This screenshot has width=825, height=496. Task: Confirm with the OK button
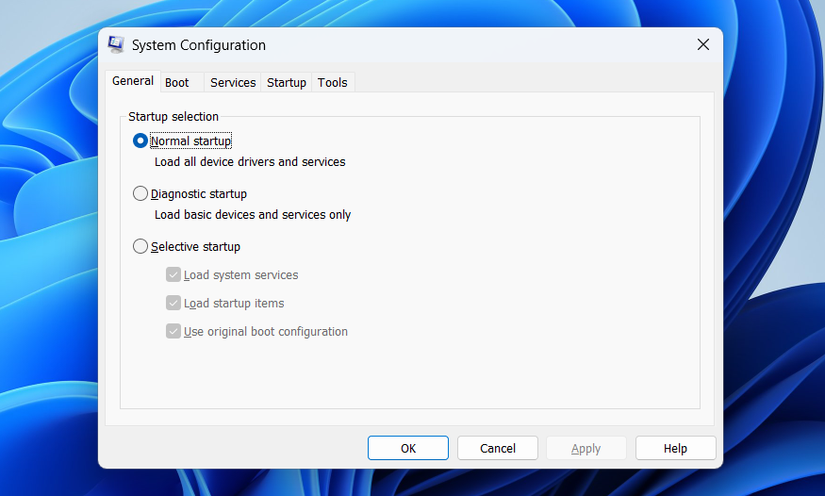coord(408,448)
